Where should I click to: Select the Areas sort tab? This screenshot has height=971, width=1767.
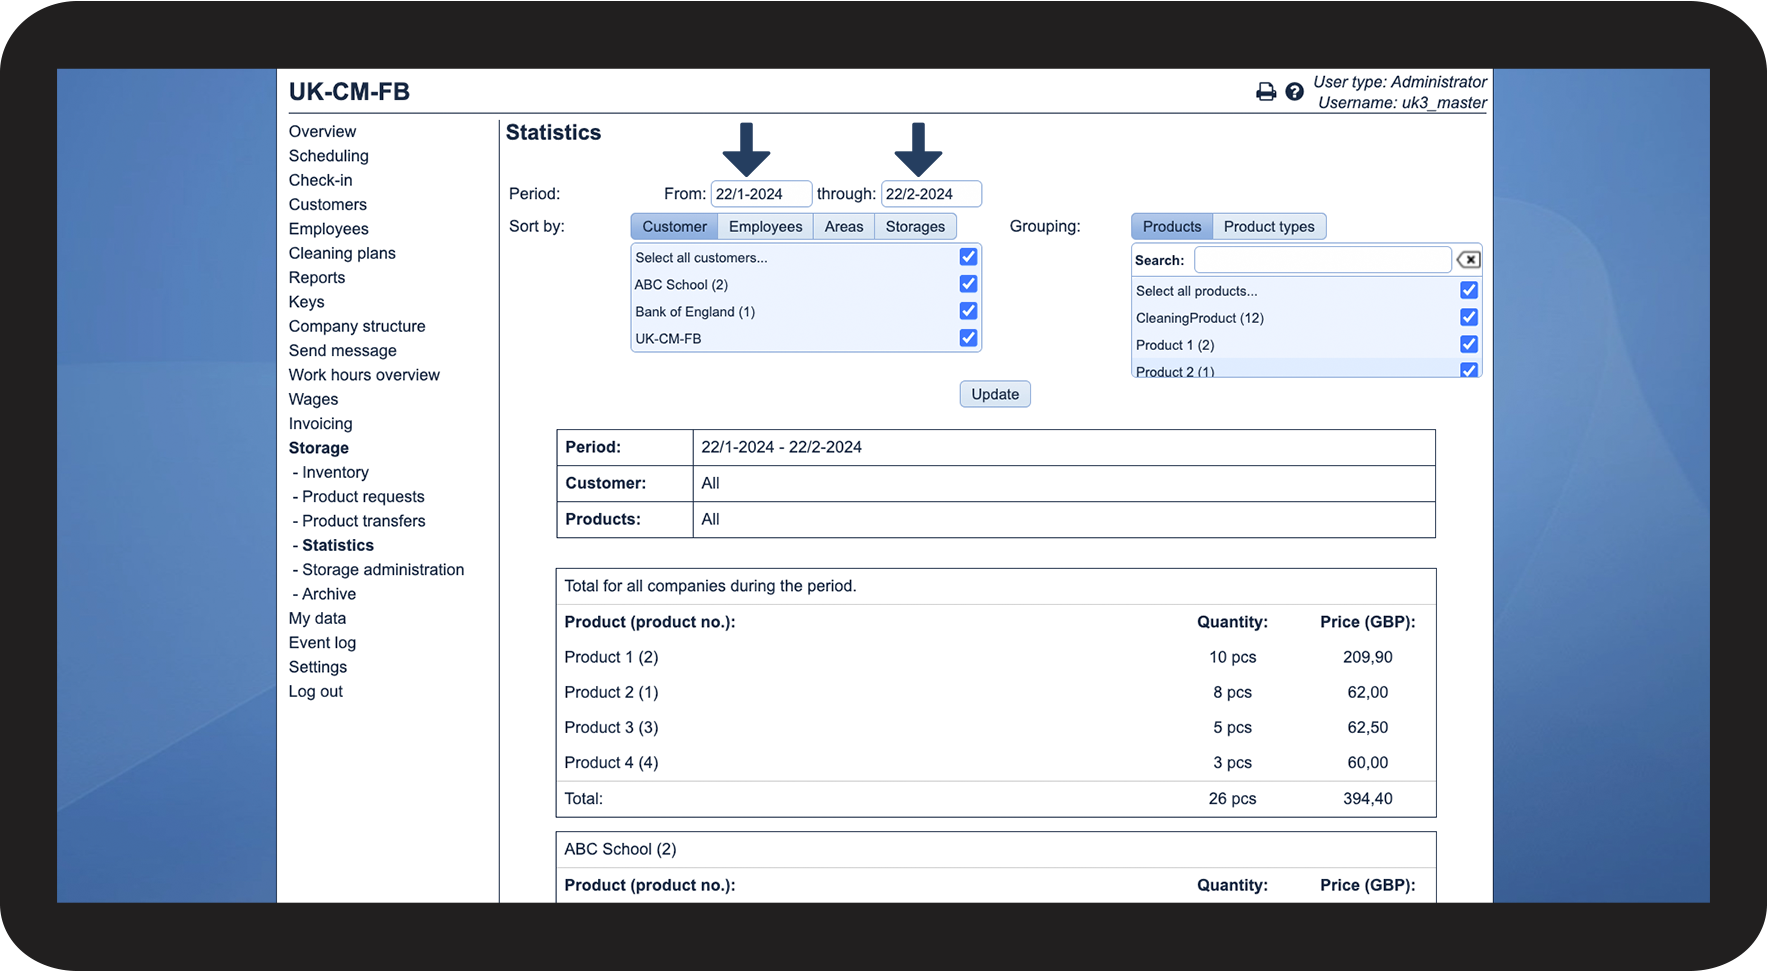843,227
